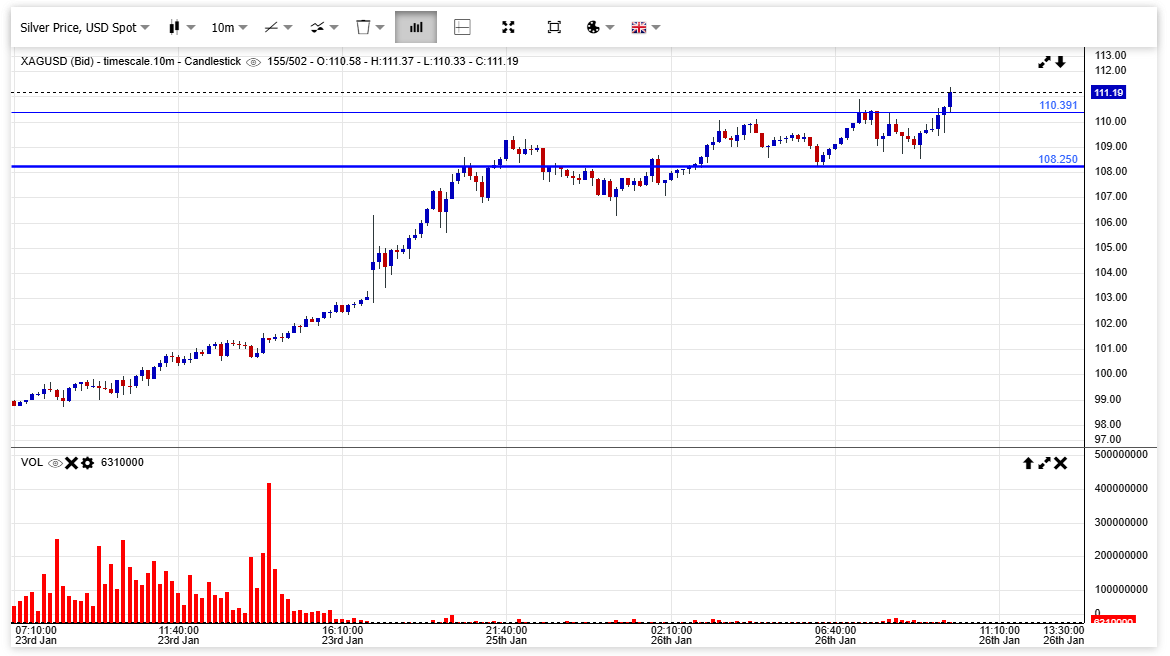
Task: Toggle XAGUSD candlestick series visibility eye
Action: [x=254, y=62]
